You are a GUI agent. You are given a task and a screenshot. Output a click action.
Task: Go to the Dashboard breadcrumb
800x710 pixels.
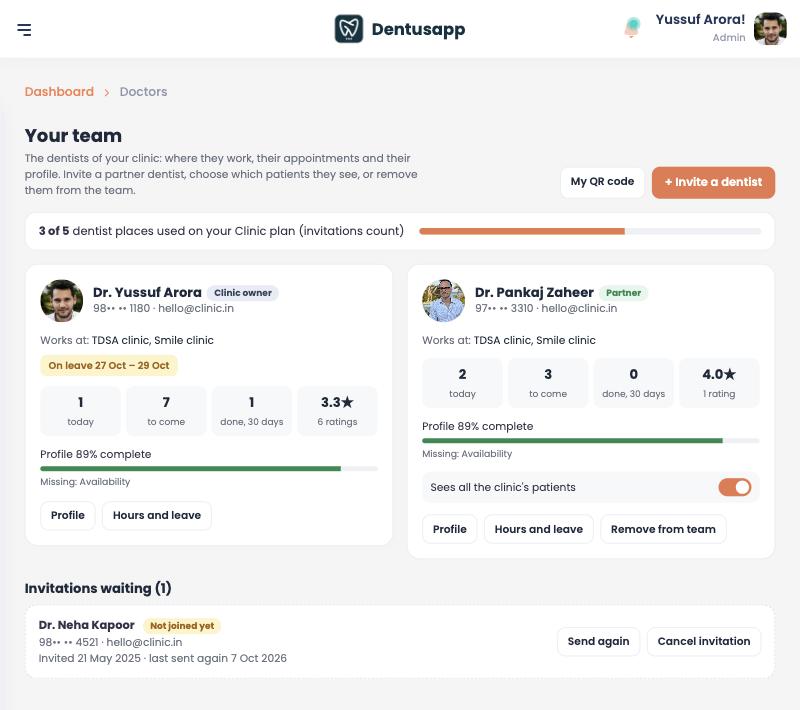tap(59, 92)
